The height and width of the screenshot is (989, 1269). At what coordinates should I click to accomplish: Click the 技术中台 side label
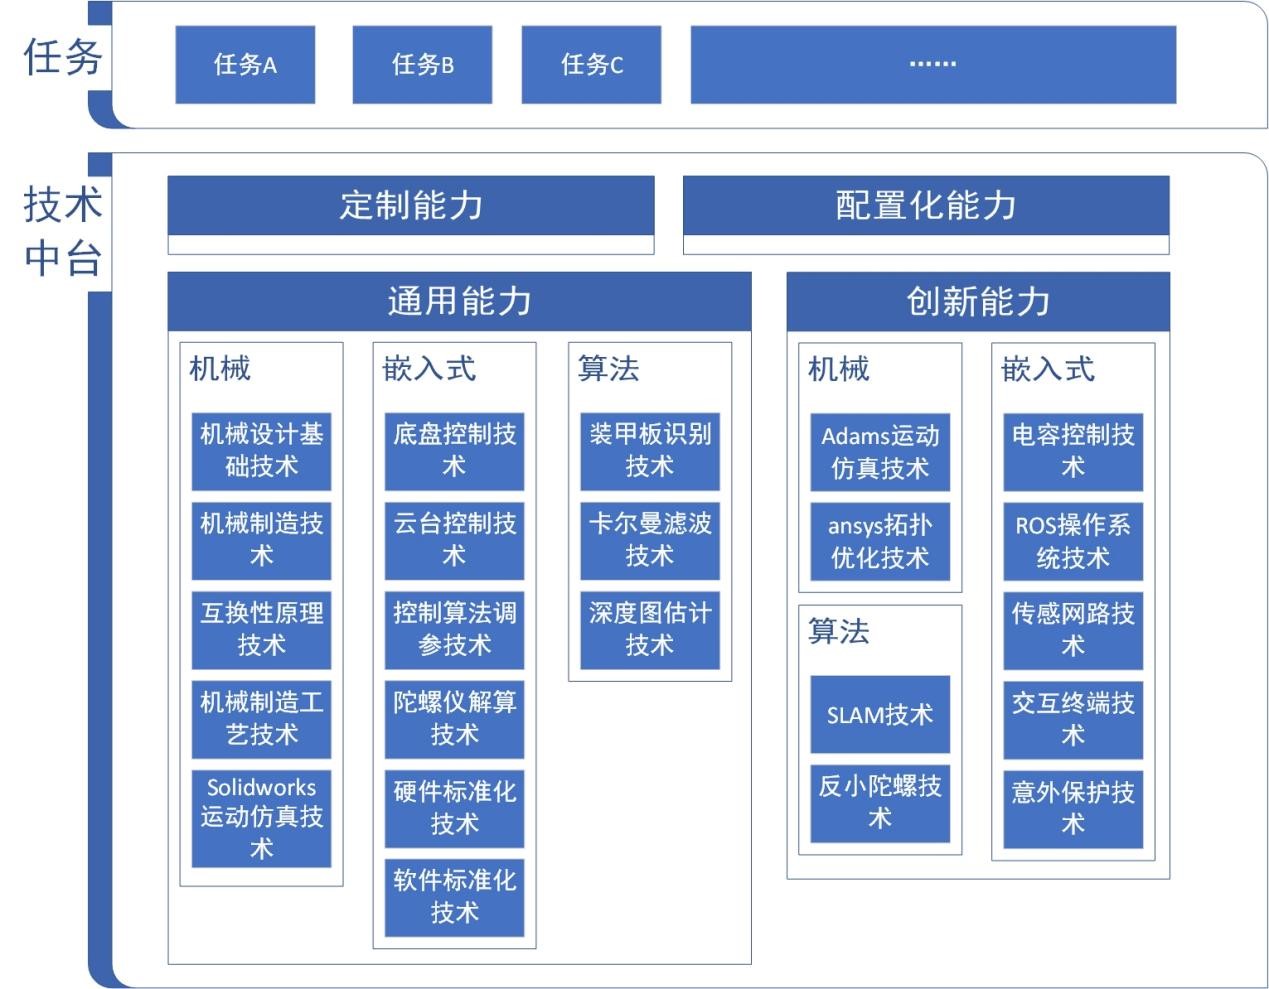[62, 231]
